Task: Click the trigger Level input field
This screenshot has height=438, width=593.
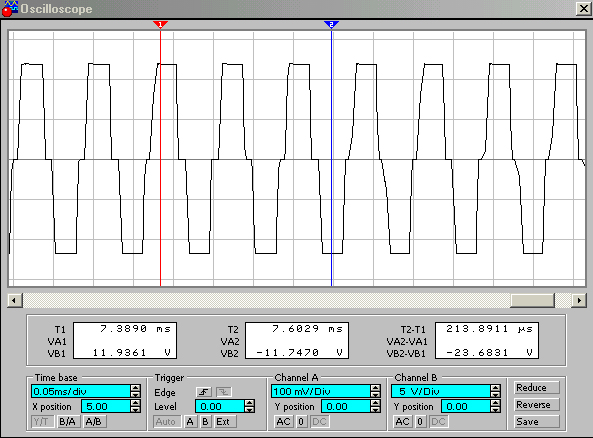Action: (220, 407)
